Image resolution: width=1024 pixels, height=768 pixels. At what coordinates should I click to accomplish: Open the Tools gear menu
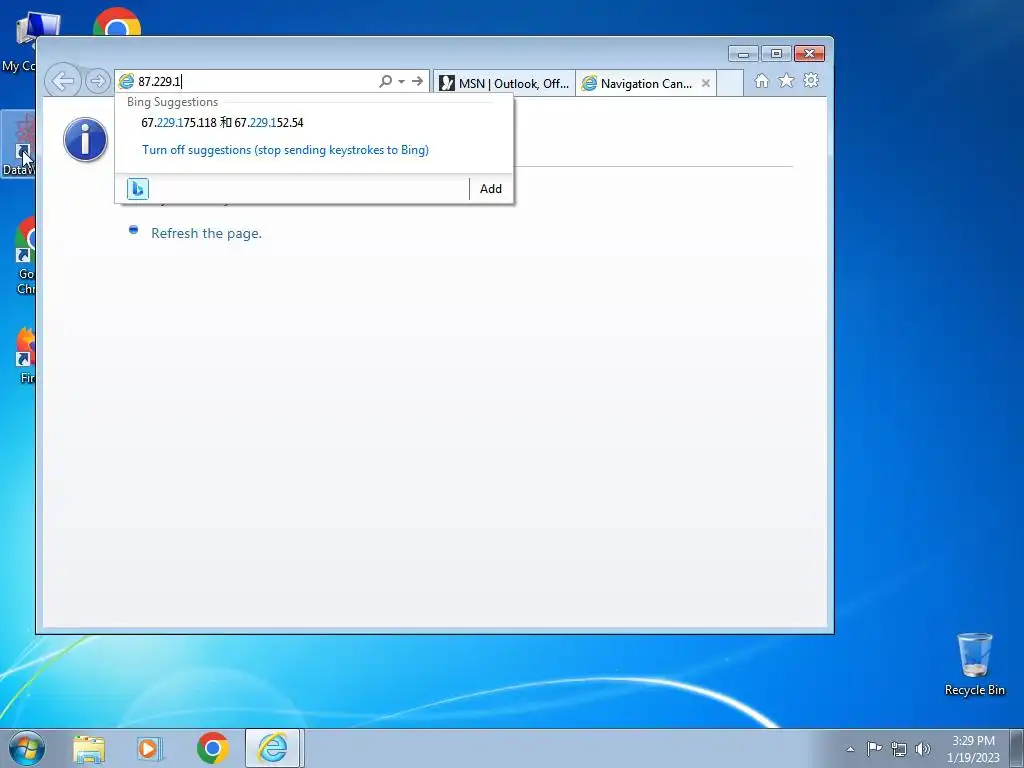click(811, 80)
